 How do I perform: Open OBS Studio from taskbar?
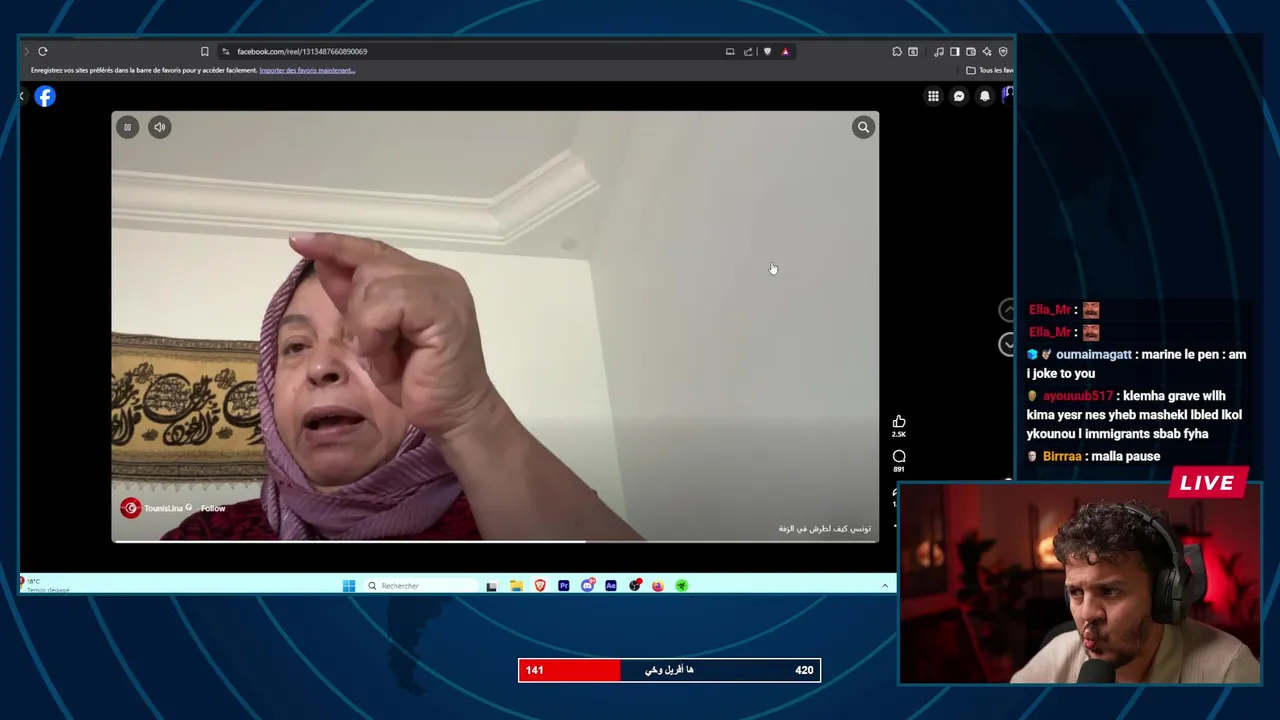pyautogui.click(x=635, y=586)
